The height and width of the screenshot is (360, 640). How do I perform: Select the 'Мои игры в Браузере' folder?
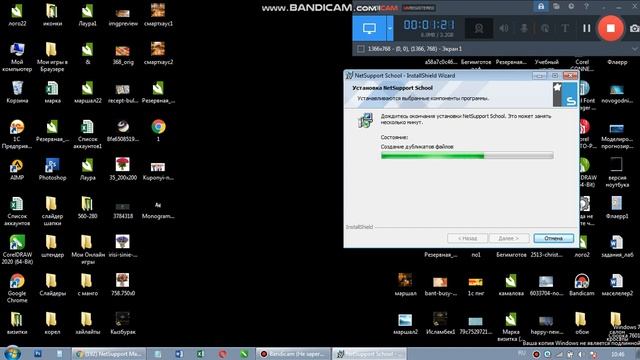coord(52,57)
